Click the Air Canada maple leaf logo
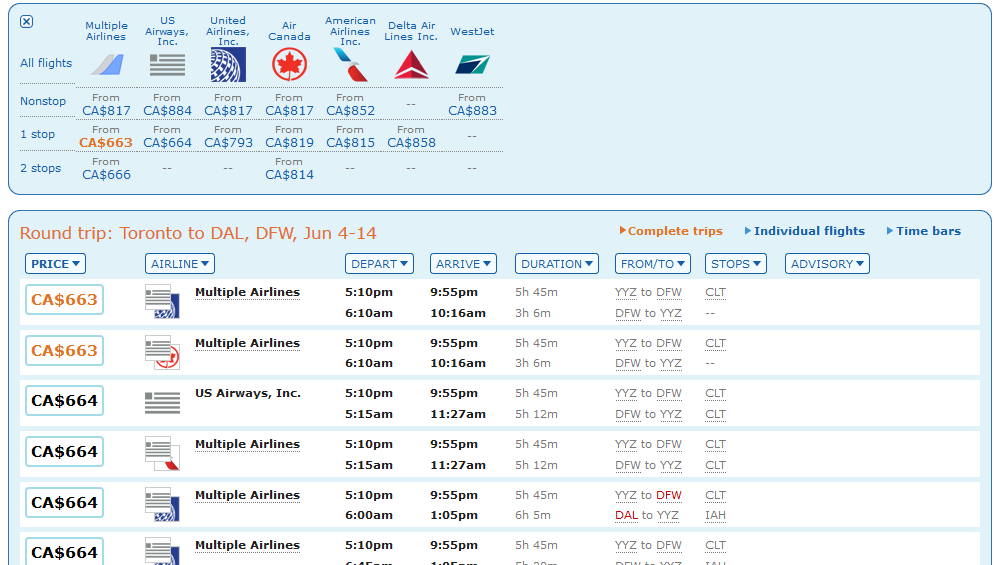Viewport: 997px width, 565px height. 289,65
